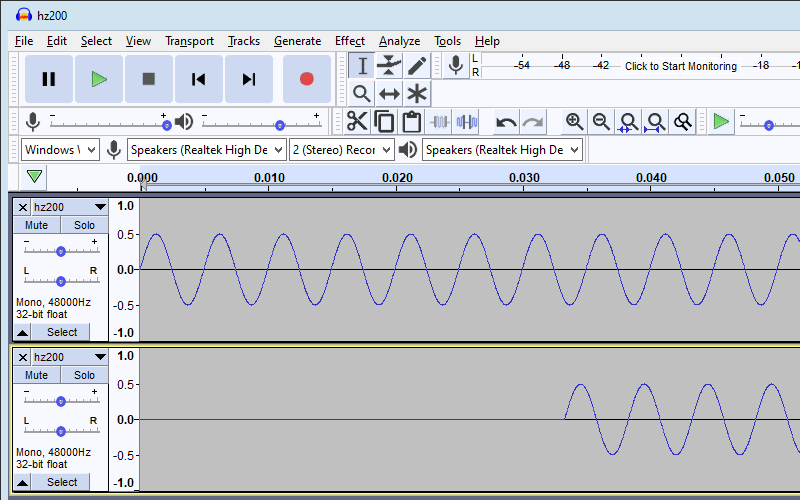Click the Undo arrow icon
Viewport: 800px width, 500px height.
point(506,122)
